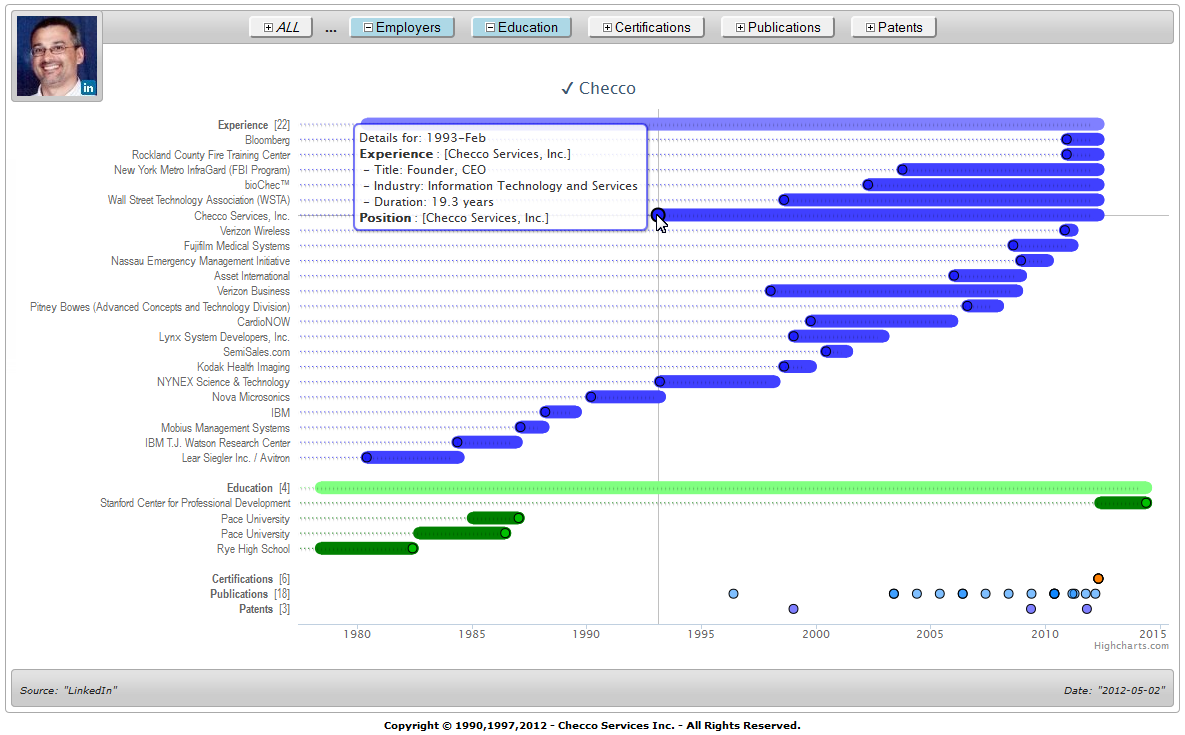Image resolution: width=1185 pixels, height=735 pixels.
Task: Collapse the Education section
Action: pos(521,27)
